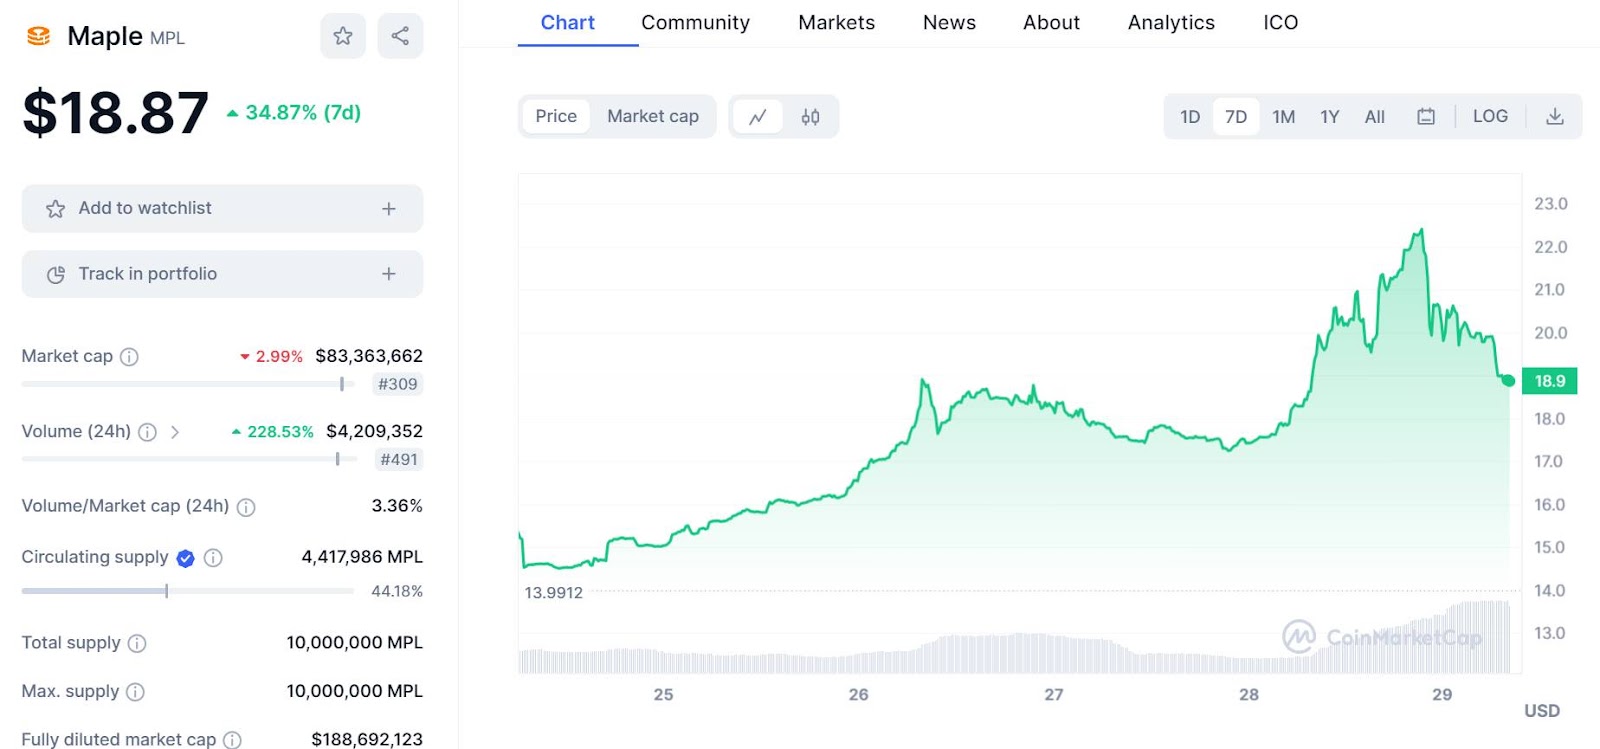Screen dimensions: 1600x749
Task: Click the 44.18% supply percentage
Action: pos(397,592)
